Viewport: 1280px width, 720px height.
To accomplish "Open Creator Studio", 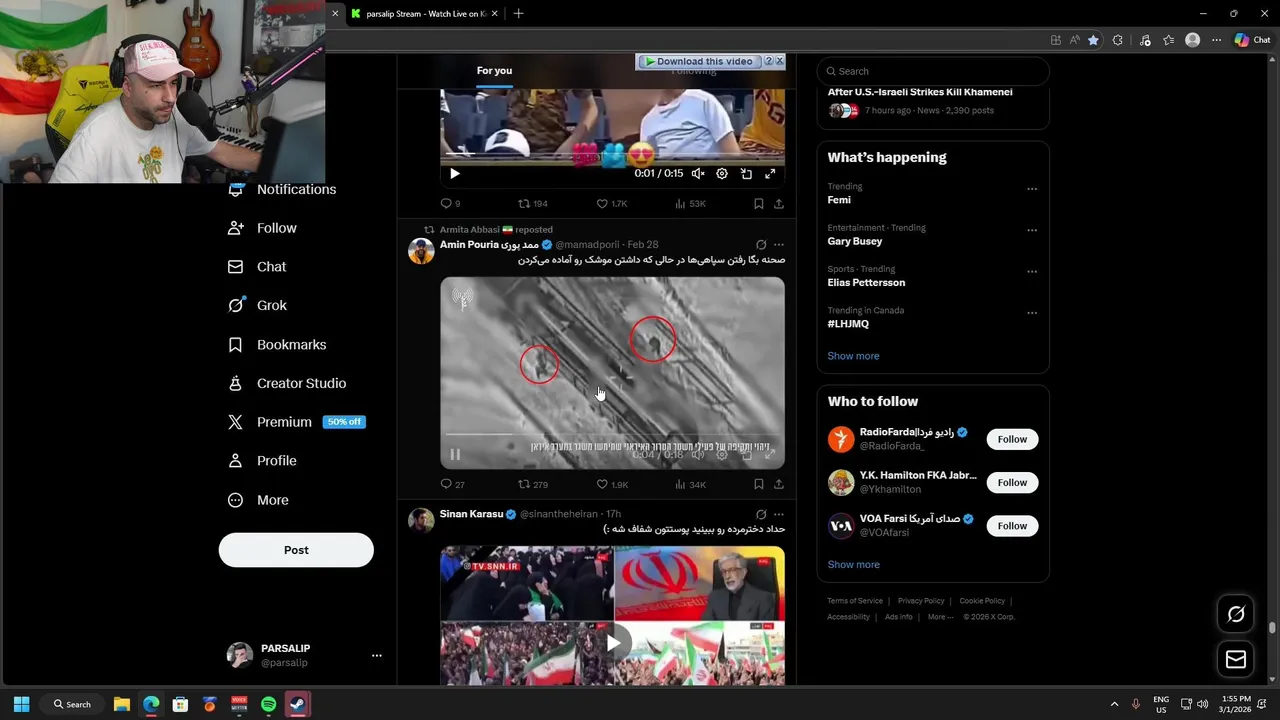I will tap(287, 383).
